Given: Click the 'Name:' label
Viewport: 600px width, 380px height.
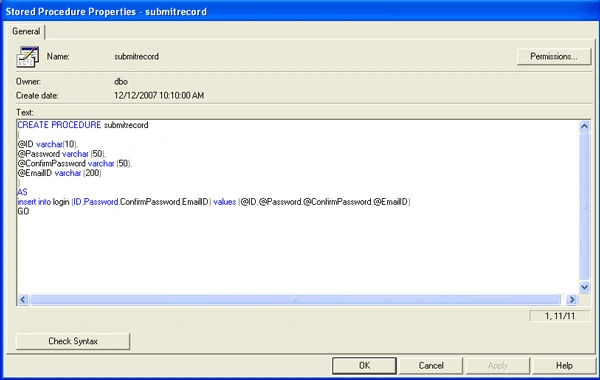Looking at the screenshot, I should pos(58,57).
